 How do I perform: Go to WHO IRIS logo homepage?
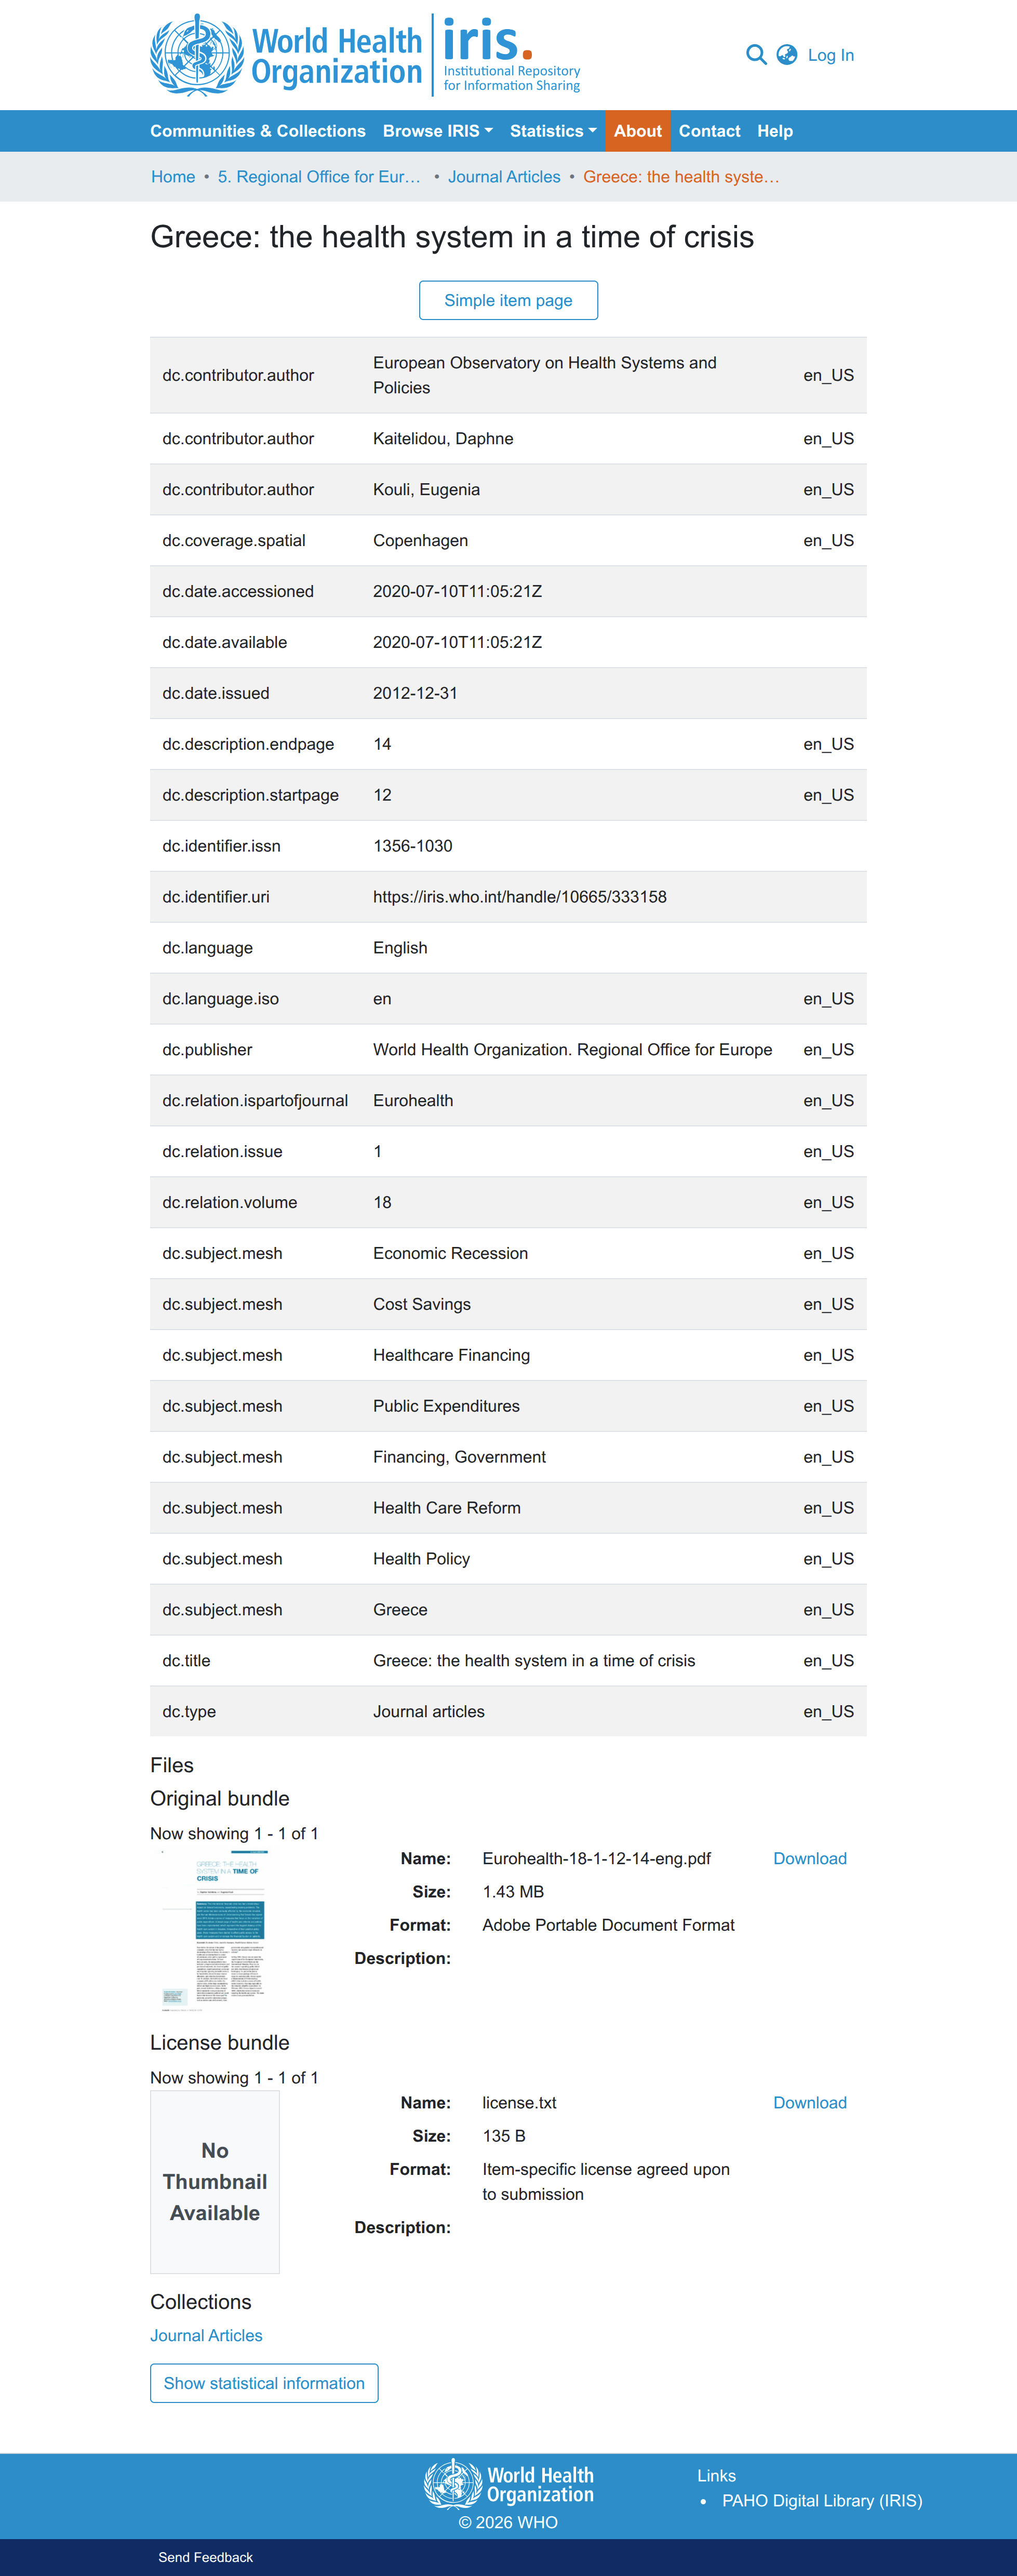pos(366,55)
